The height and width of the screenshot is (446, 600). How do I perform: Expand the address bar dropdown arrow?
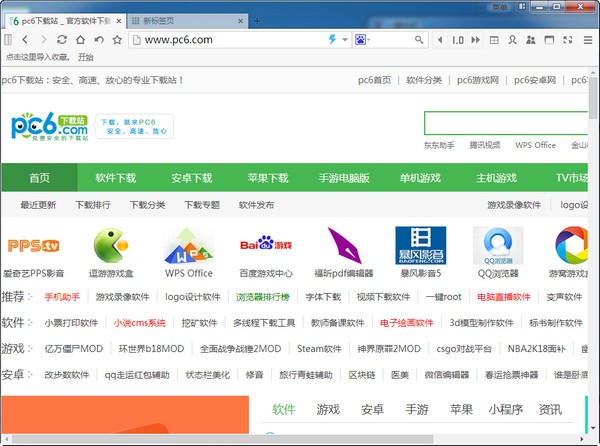[x=344, y=40]
